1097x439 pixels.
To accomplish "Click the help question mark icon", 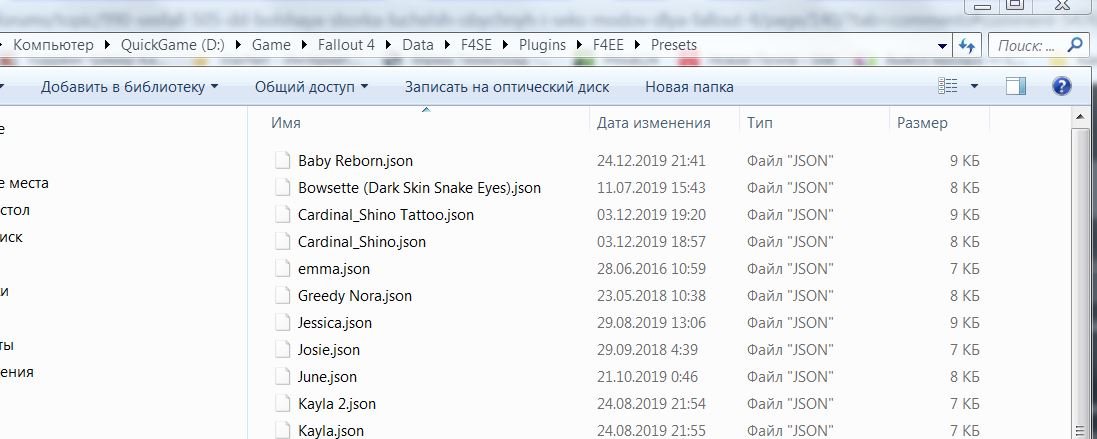I will click(1062, 87).
